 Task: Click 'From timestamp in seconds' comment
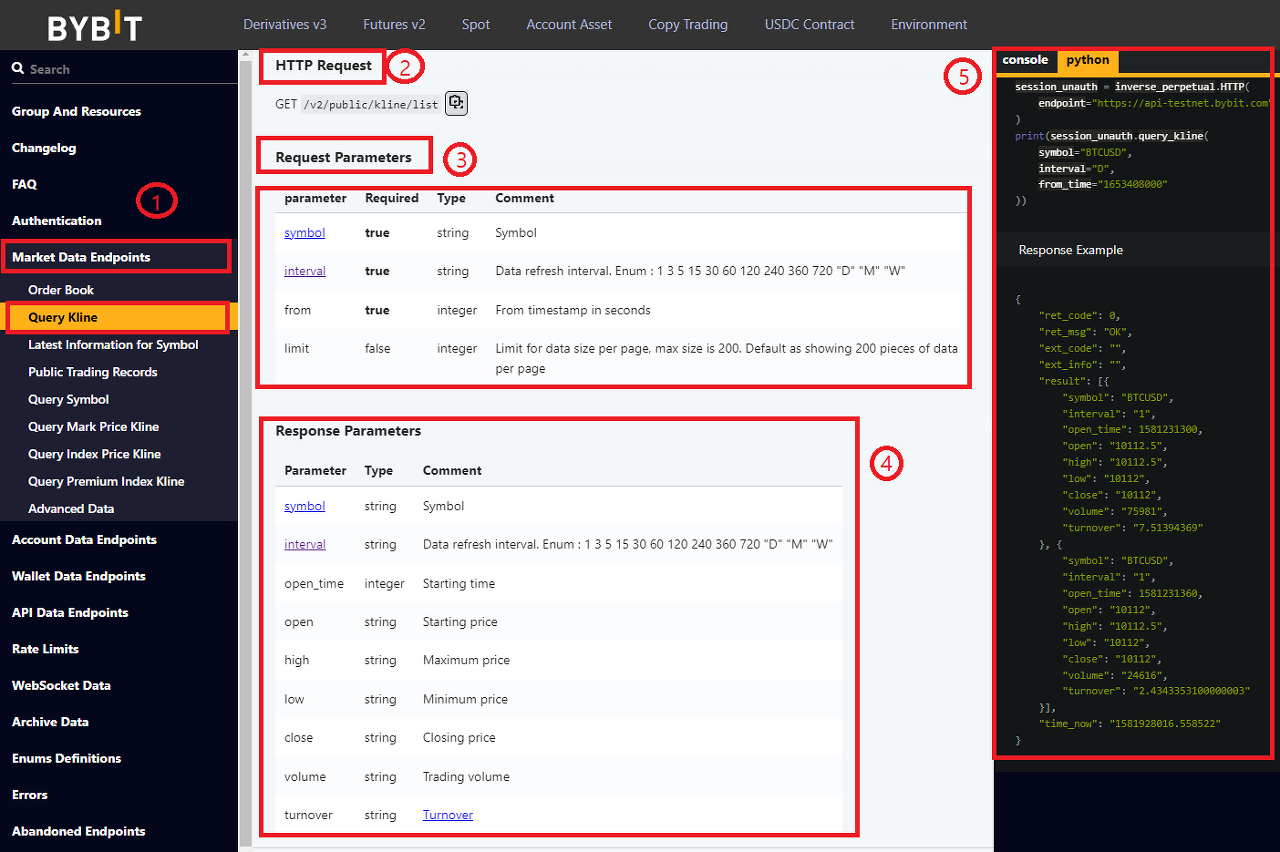click(573, 310)
